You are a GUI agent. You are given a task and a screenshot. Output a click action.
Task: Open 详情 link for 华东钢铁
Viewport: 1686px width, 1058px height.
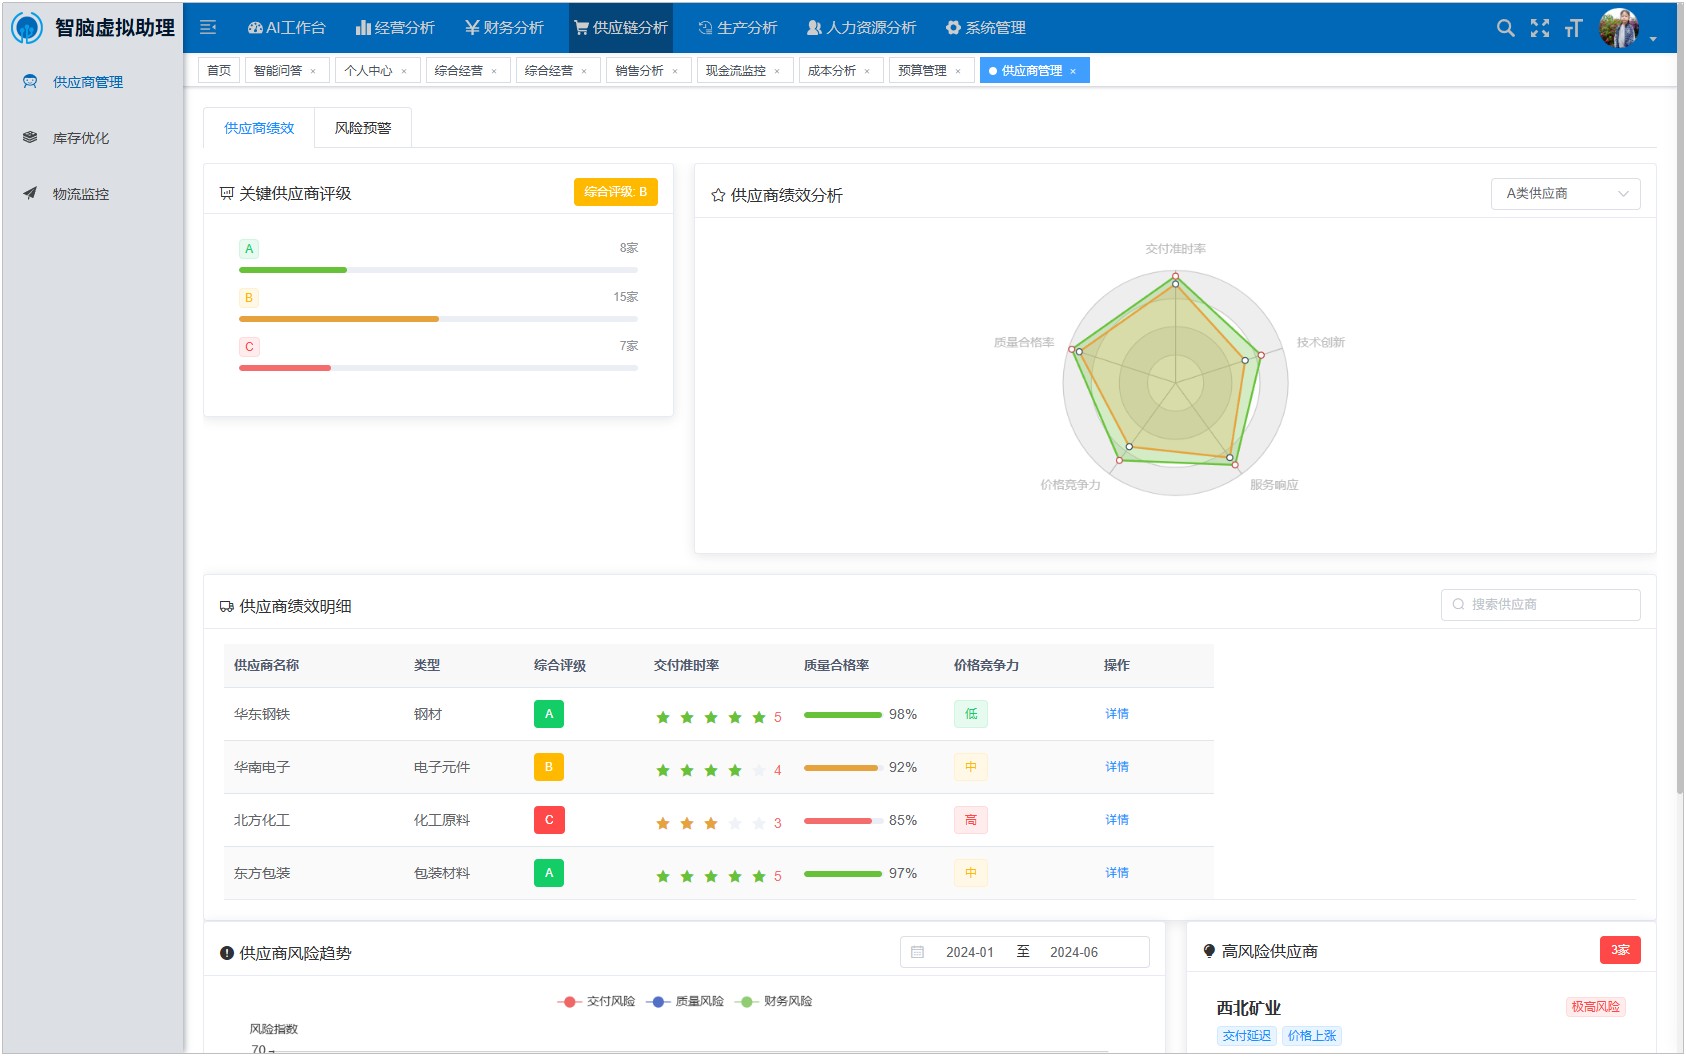[x=1117, y=714]
